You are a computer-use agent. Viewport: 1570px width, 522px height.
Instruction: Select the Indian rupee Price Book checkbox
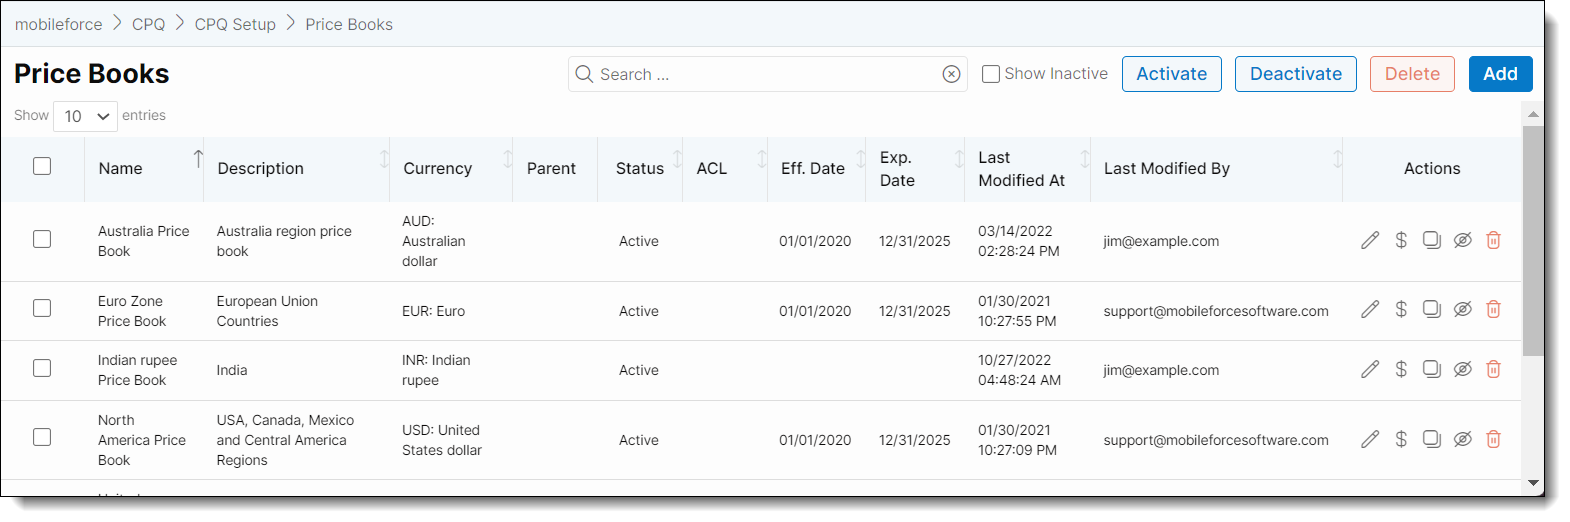click(x=42, y=368)
